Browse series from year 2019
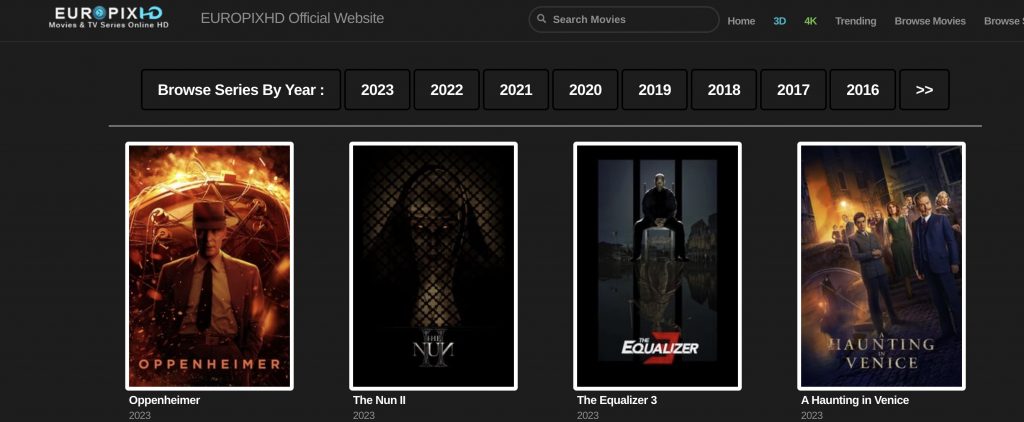The image size is (1024, 422). pyautogui.click(x=654, y=90)
